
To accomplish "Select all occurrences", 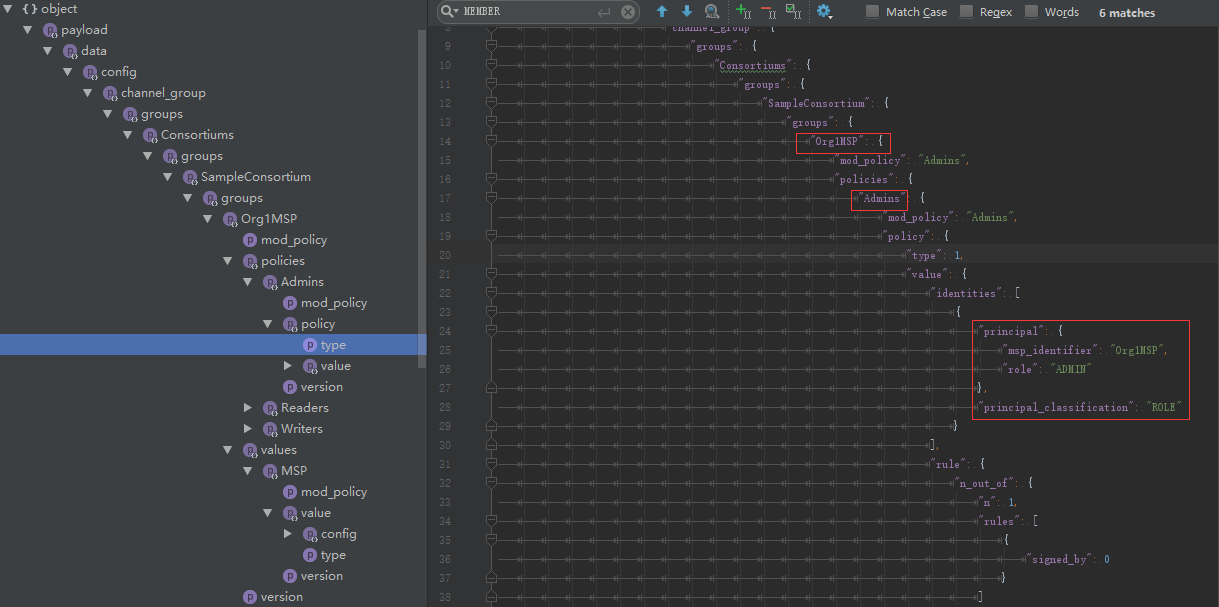I will click(794, 12).
